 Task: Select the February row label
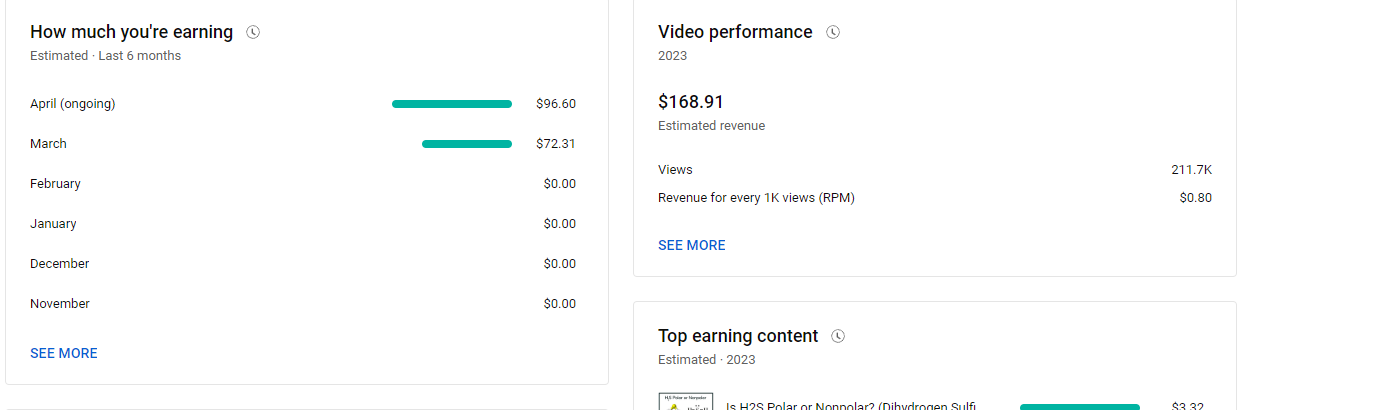pyautogui.click(x=55, y=184)
